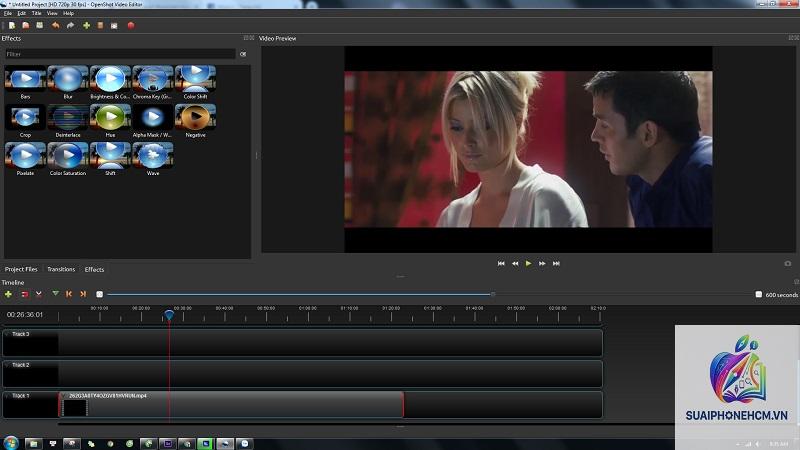Select the Color Shift effect

click(195, 83)
